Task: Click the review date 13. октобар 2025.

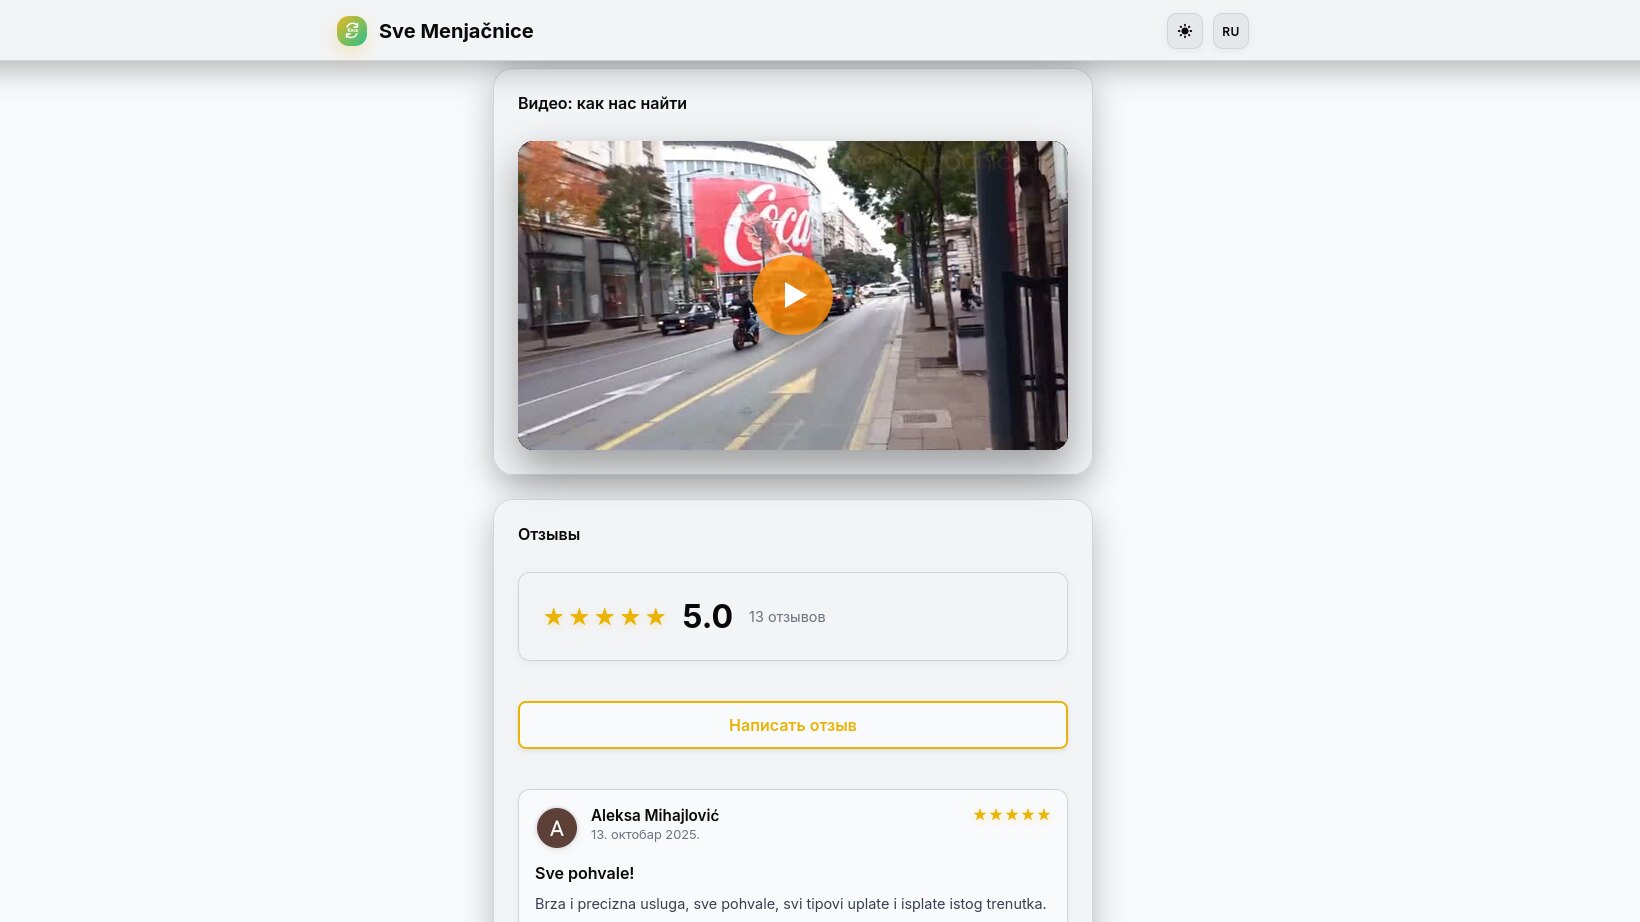Action: tap(645, 835)
